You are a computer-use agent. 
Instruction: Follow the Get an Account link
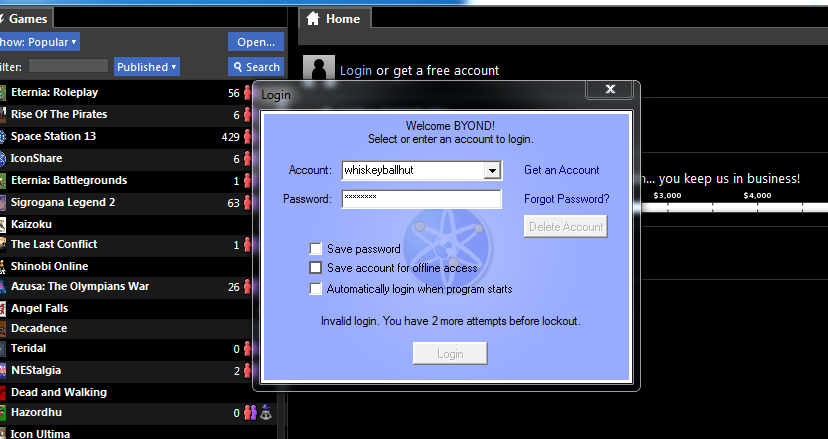[561, 170]
